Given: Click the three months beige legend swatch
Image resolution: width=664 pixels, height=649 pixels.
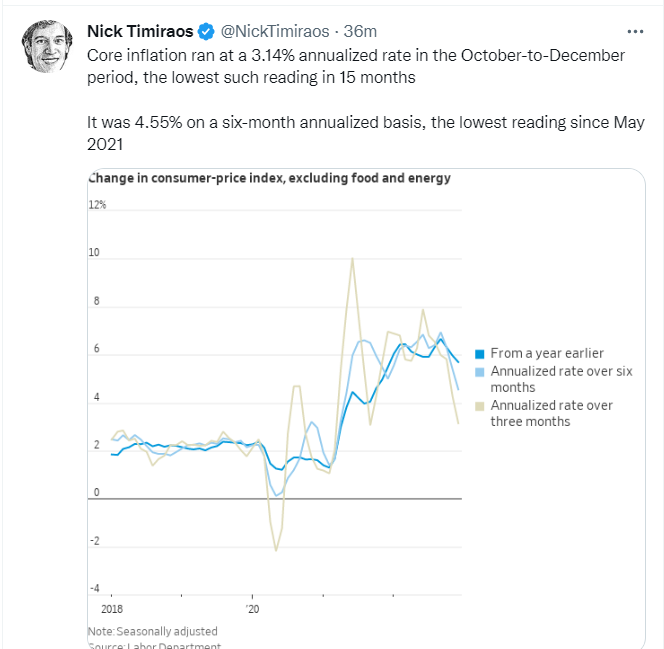Looking at the screenshot, I should click(x=480, y=406).
